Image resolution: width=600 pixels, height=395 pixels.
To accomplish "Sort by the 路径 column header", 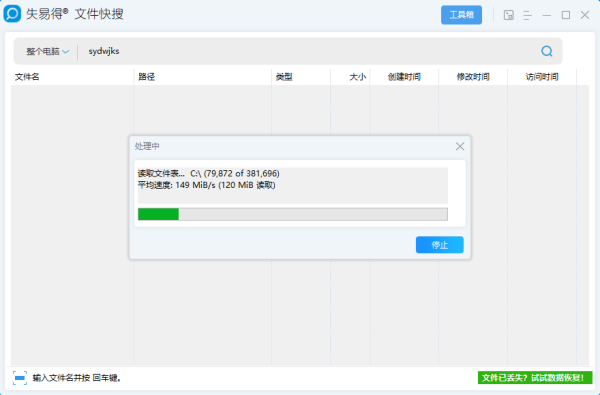I will (x=203, y=77).
